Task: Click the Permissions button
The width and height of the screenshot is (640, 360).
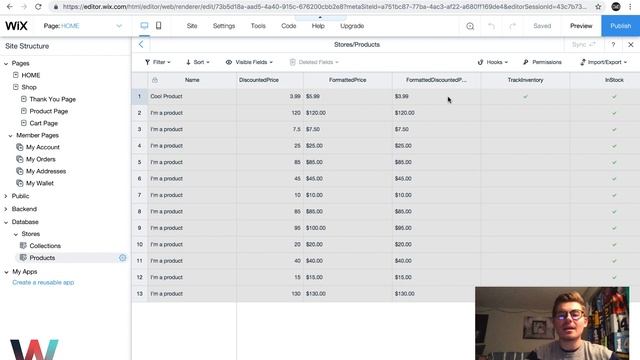Action: (x=542, y=62)
